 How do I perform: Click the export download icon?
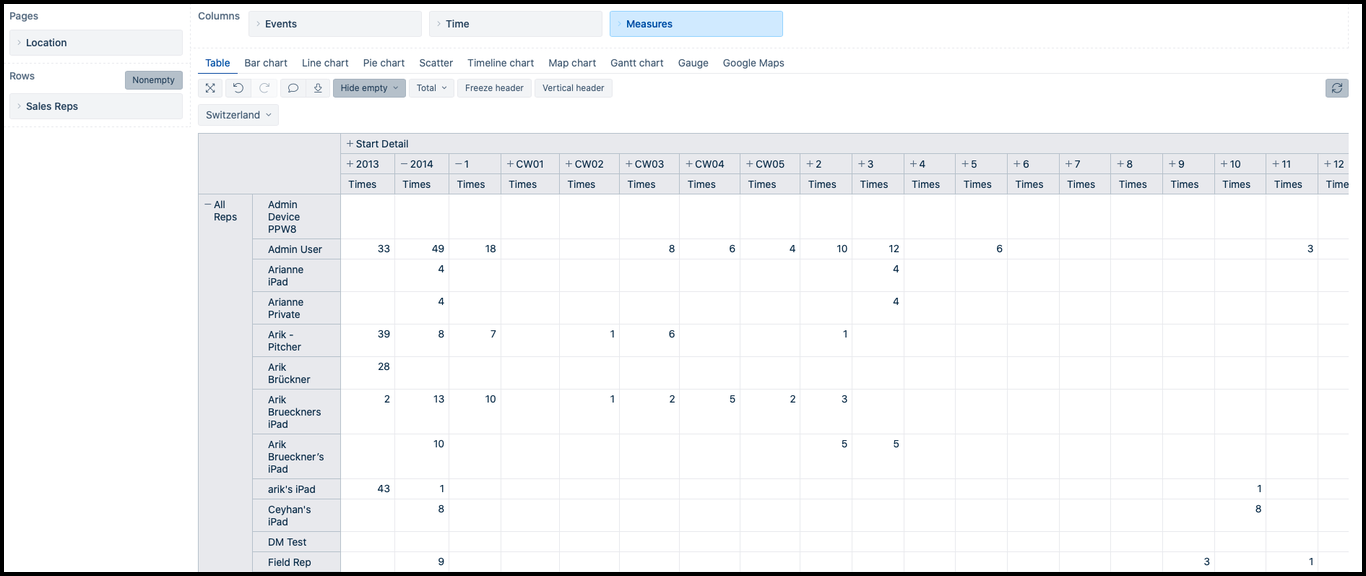(318, 88)
